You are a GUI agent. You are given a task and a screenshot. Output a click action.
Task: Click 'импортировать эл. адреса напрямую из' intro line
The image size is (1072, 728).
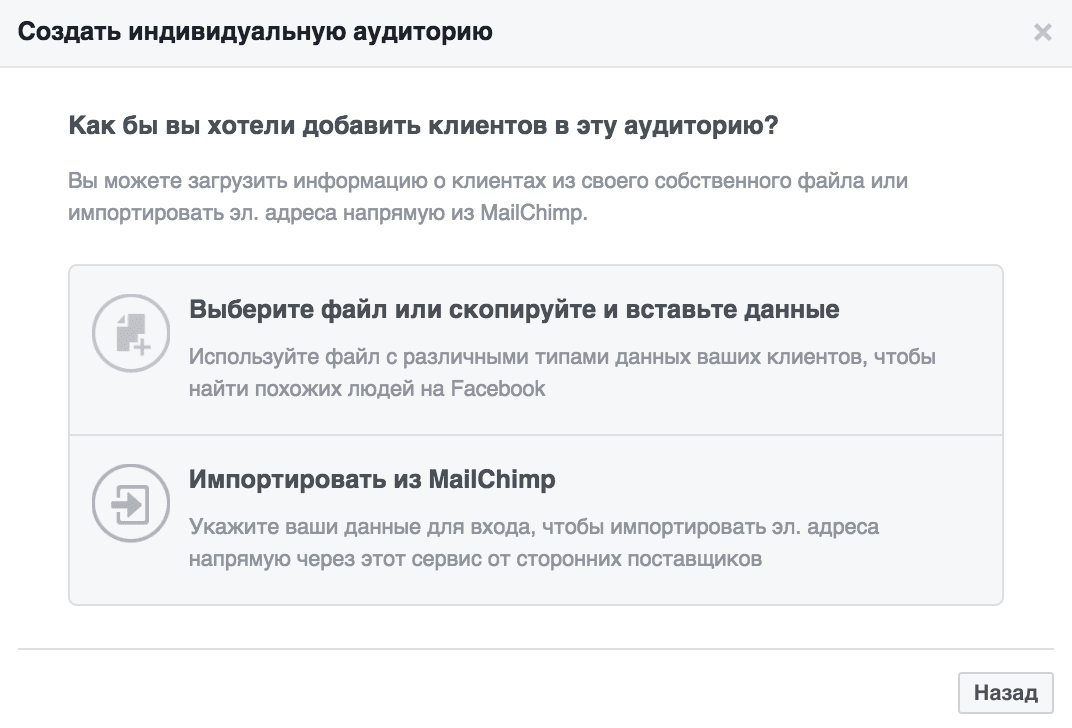(x=271, y=213)
